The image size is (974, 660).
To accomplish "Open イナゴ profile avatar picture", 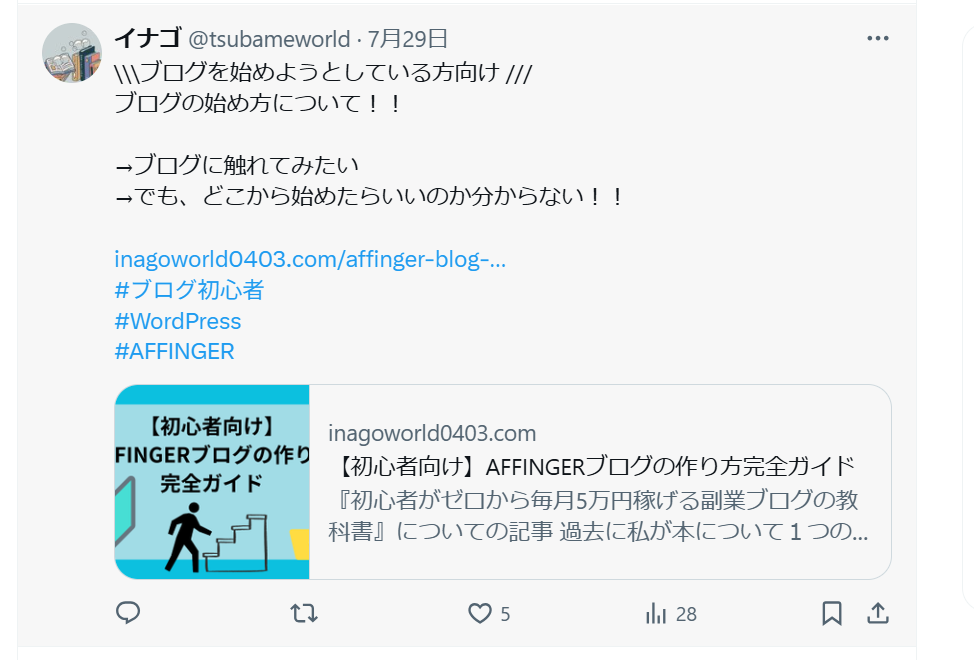I will pyautogui.click(x=72, y=53).
